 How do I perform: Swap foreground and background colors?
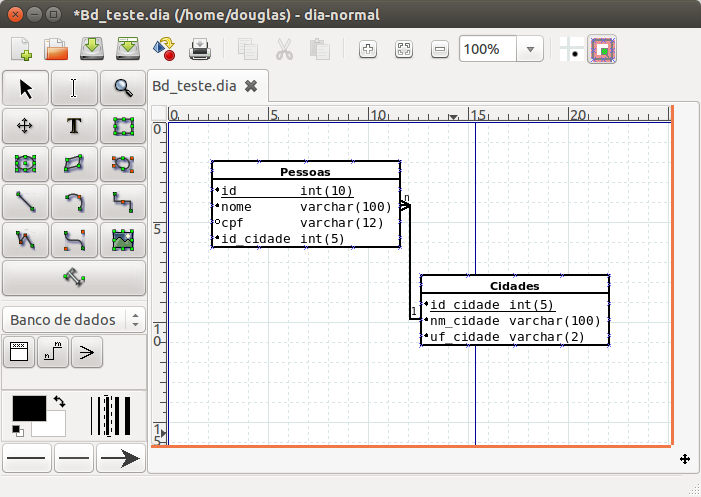pyautogui.click(x=58, y=401)
